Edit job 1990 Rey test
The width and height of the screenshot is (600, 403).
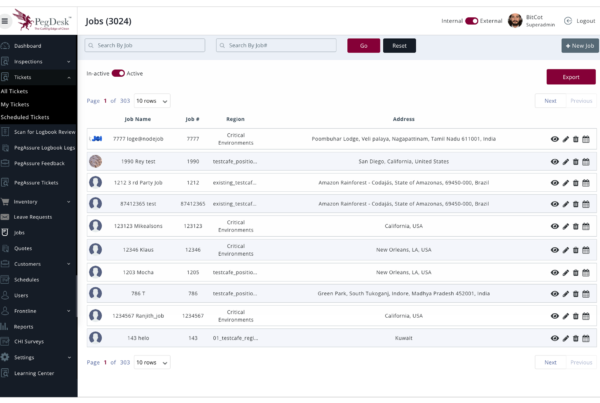click(566, 162)
